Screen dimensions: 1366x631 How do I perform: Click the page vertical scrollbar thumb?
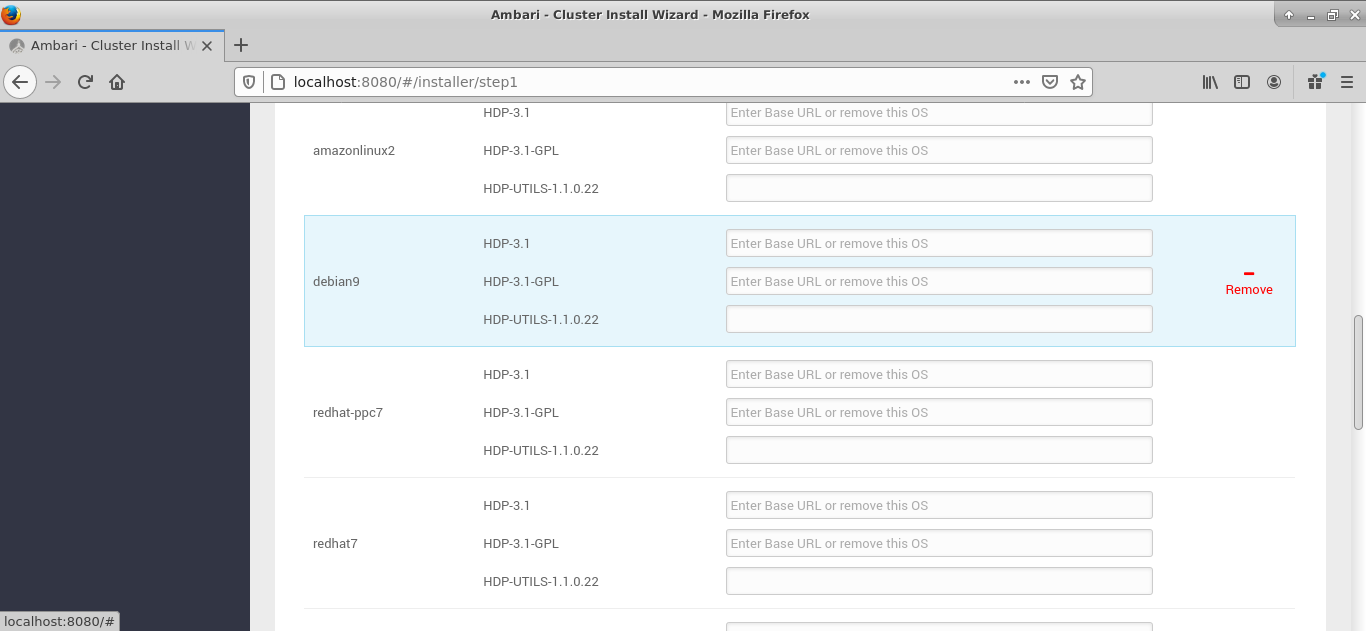pyautogui.click(x=1358, y=372)
